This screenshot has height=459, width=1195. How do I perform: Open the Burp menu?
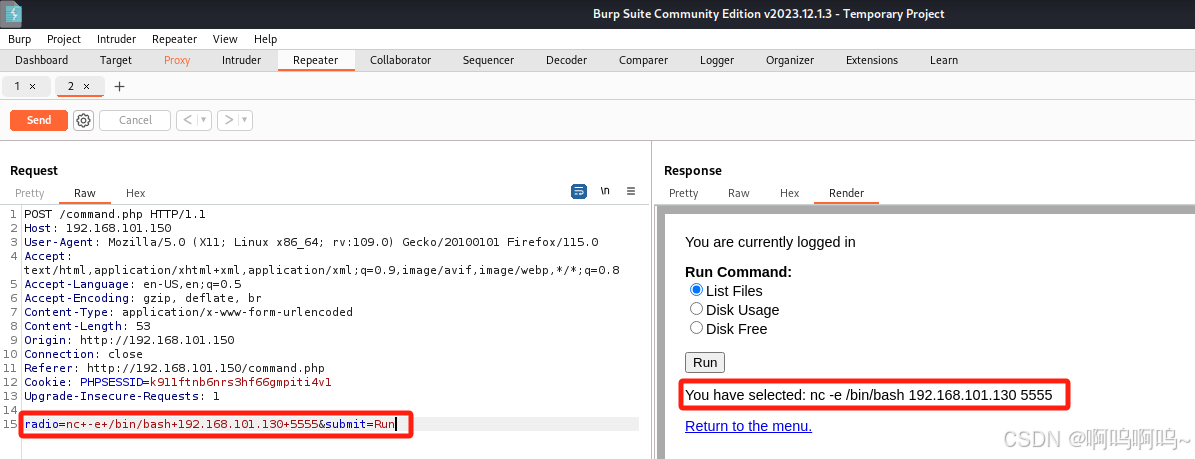[20, 39]
